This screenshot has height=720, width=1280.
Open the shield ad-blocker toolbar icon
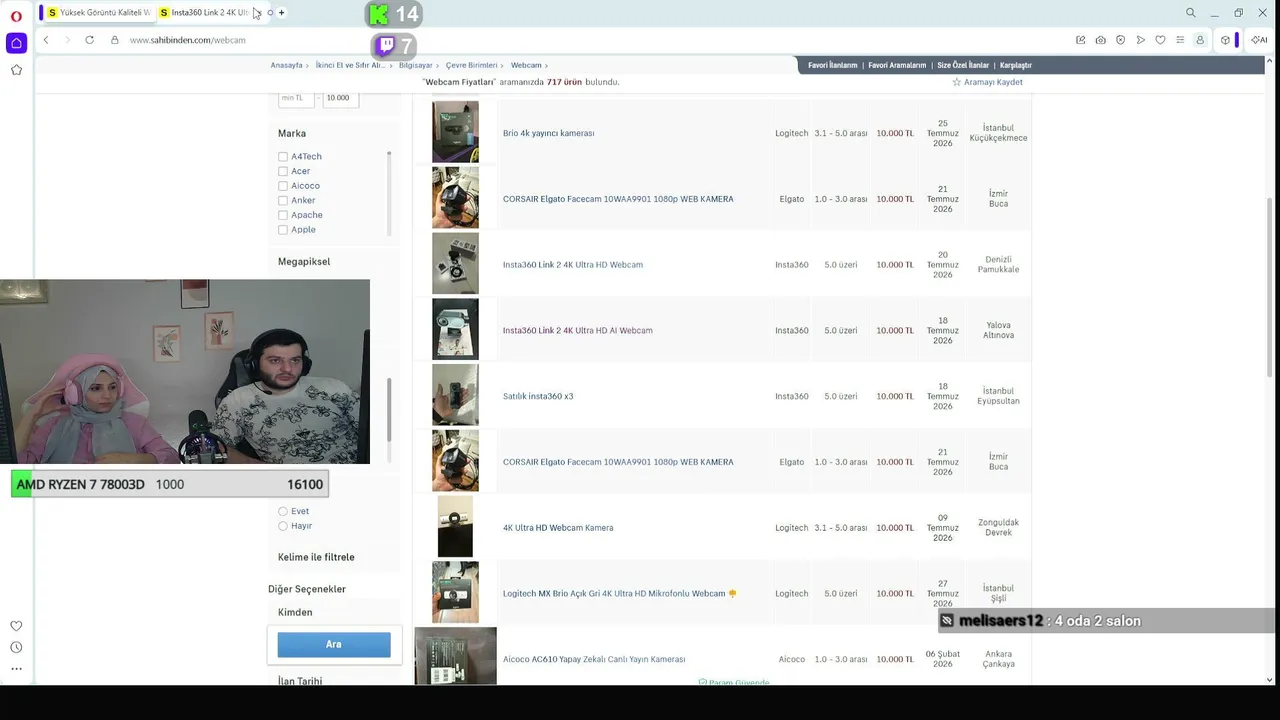point(1120,40)
